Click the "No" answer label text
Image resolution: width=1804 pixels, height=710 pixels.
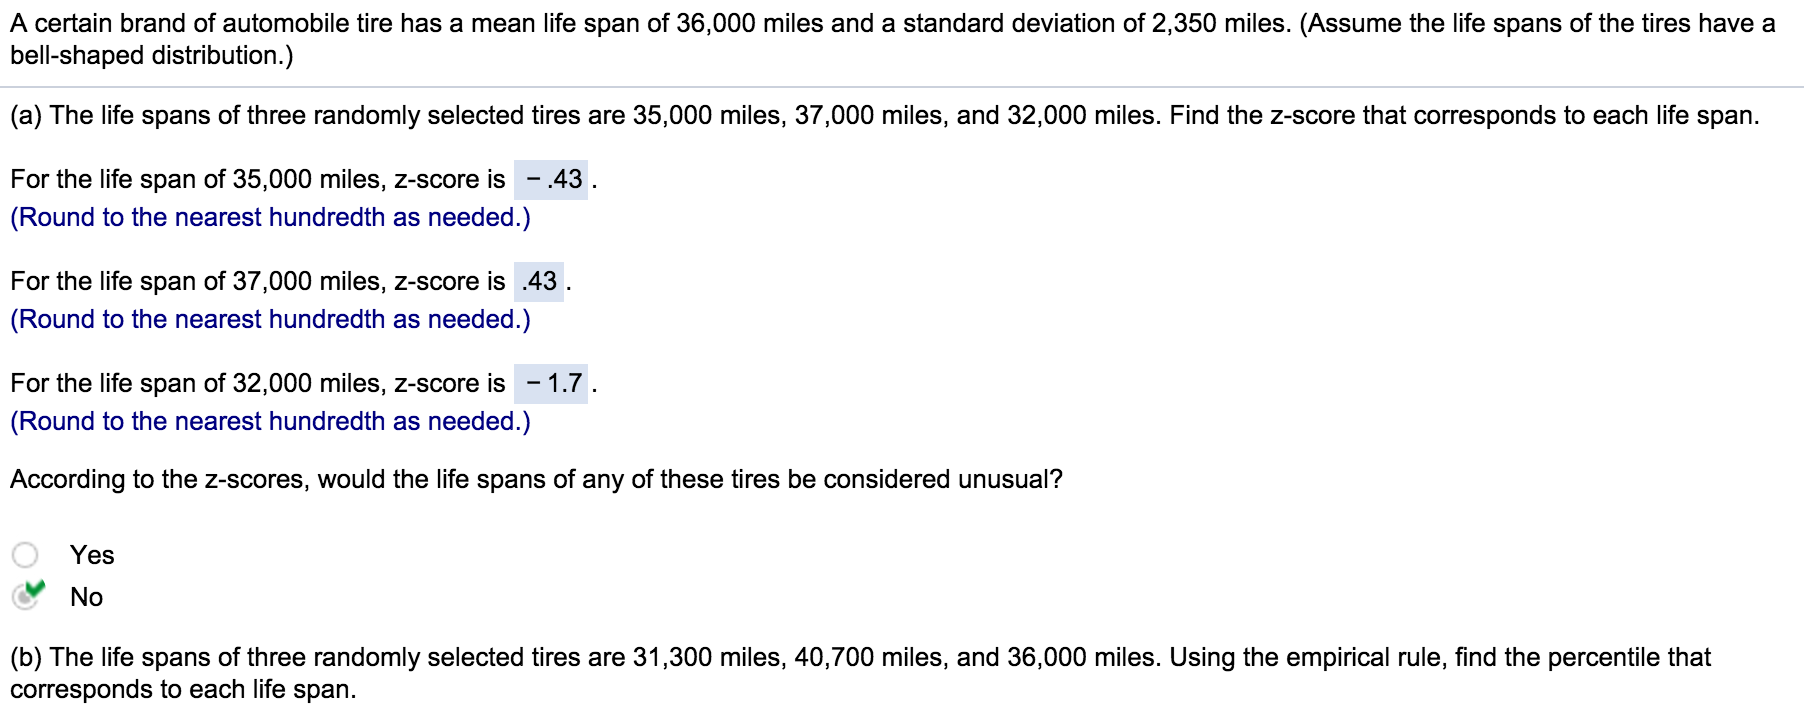(86, 598)
